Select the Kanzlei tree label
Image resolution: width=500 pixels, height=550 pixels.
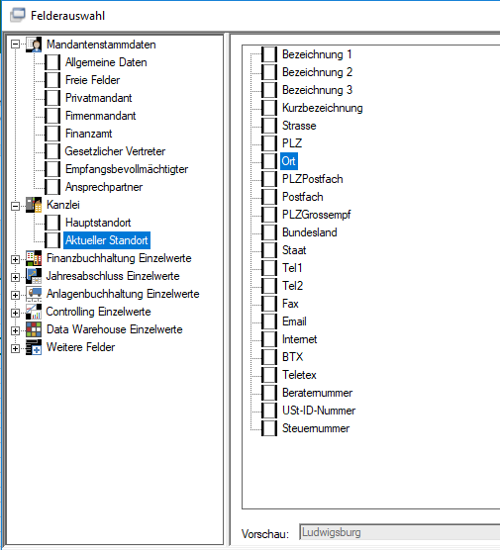pos(63,205)
